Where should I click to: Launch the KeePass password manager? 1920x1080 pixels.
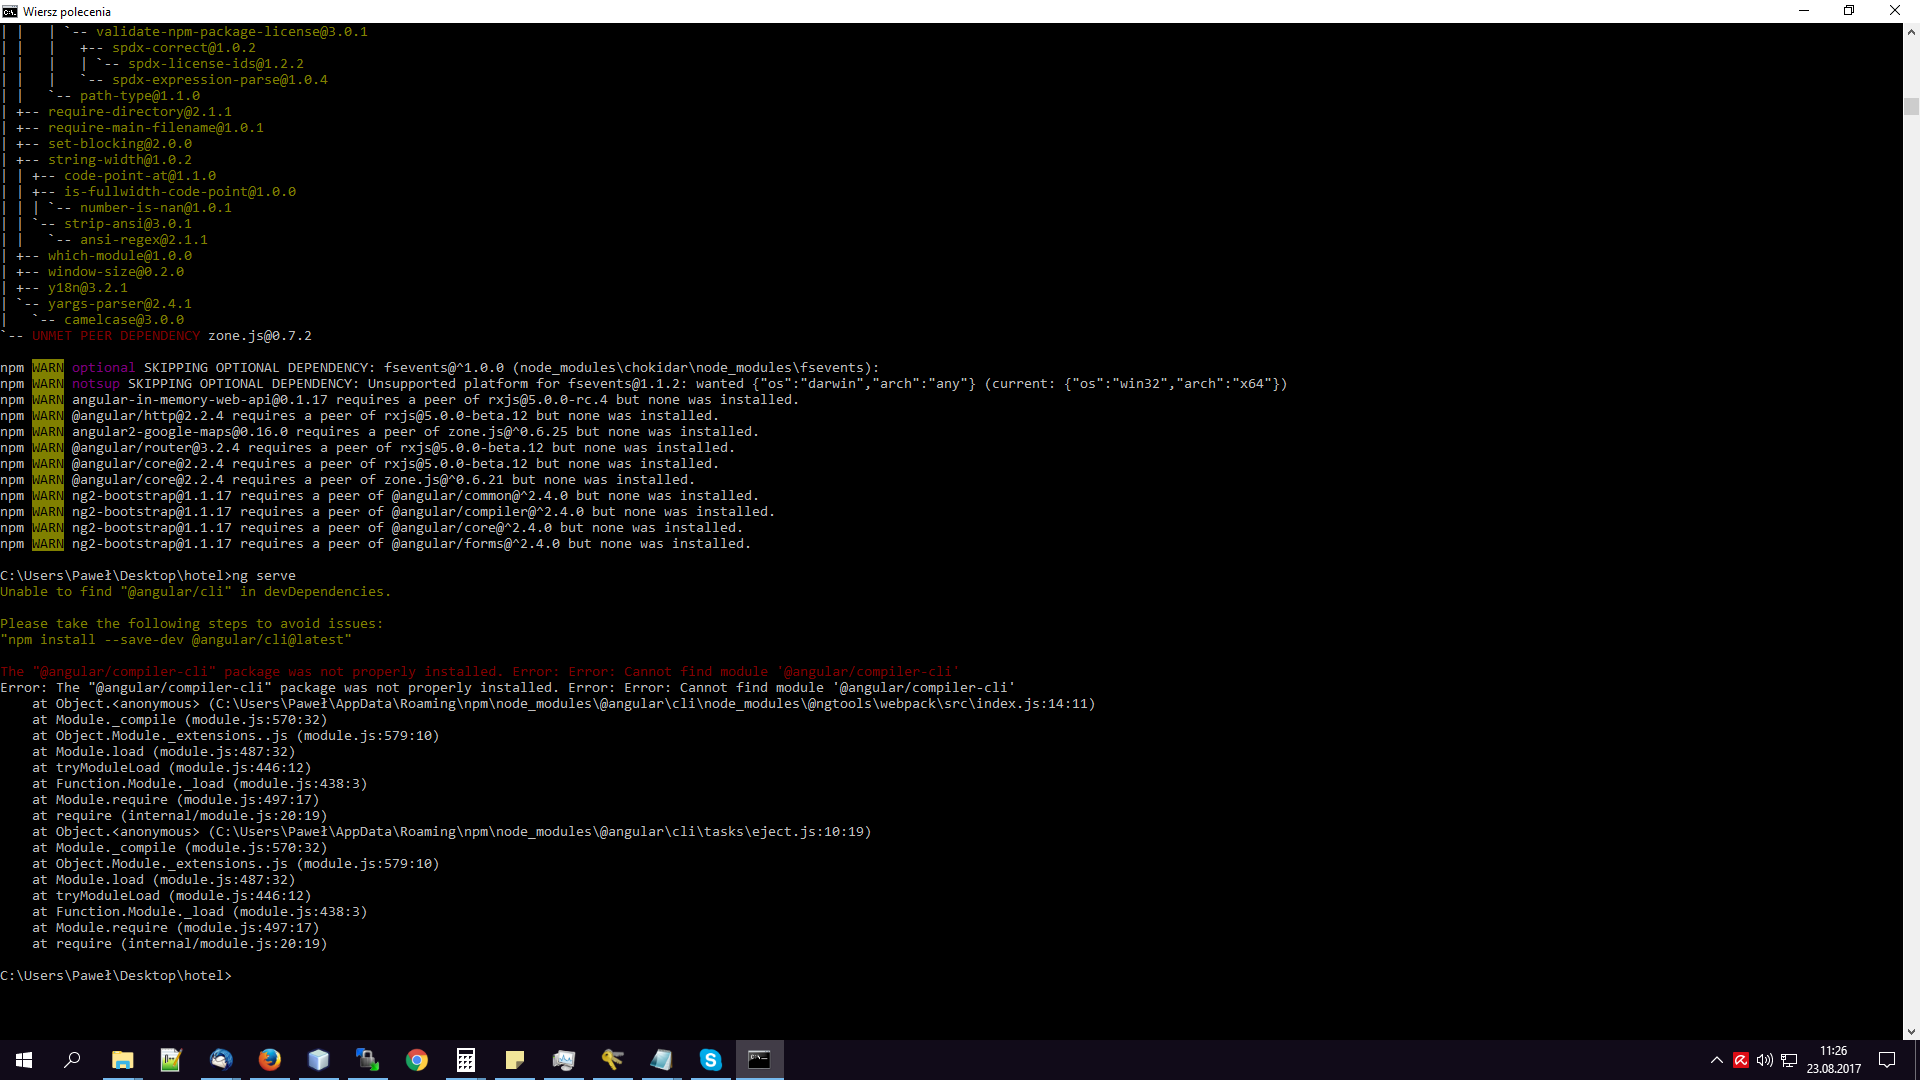click(x=612, y=1059)
